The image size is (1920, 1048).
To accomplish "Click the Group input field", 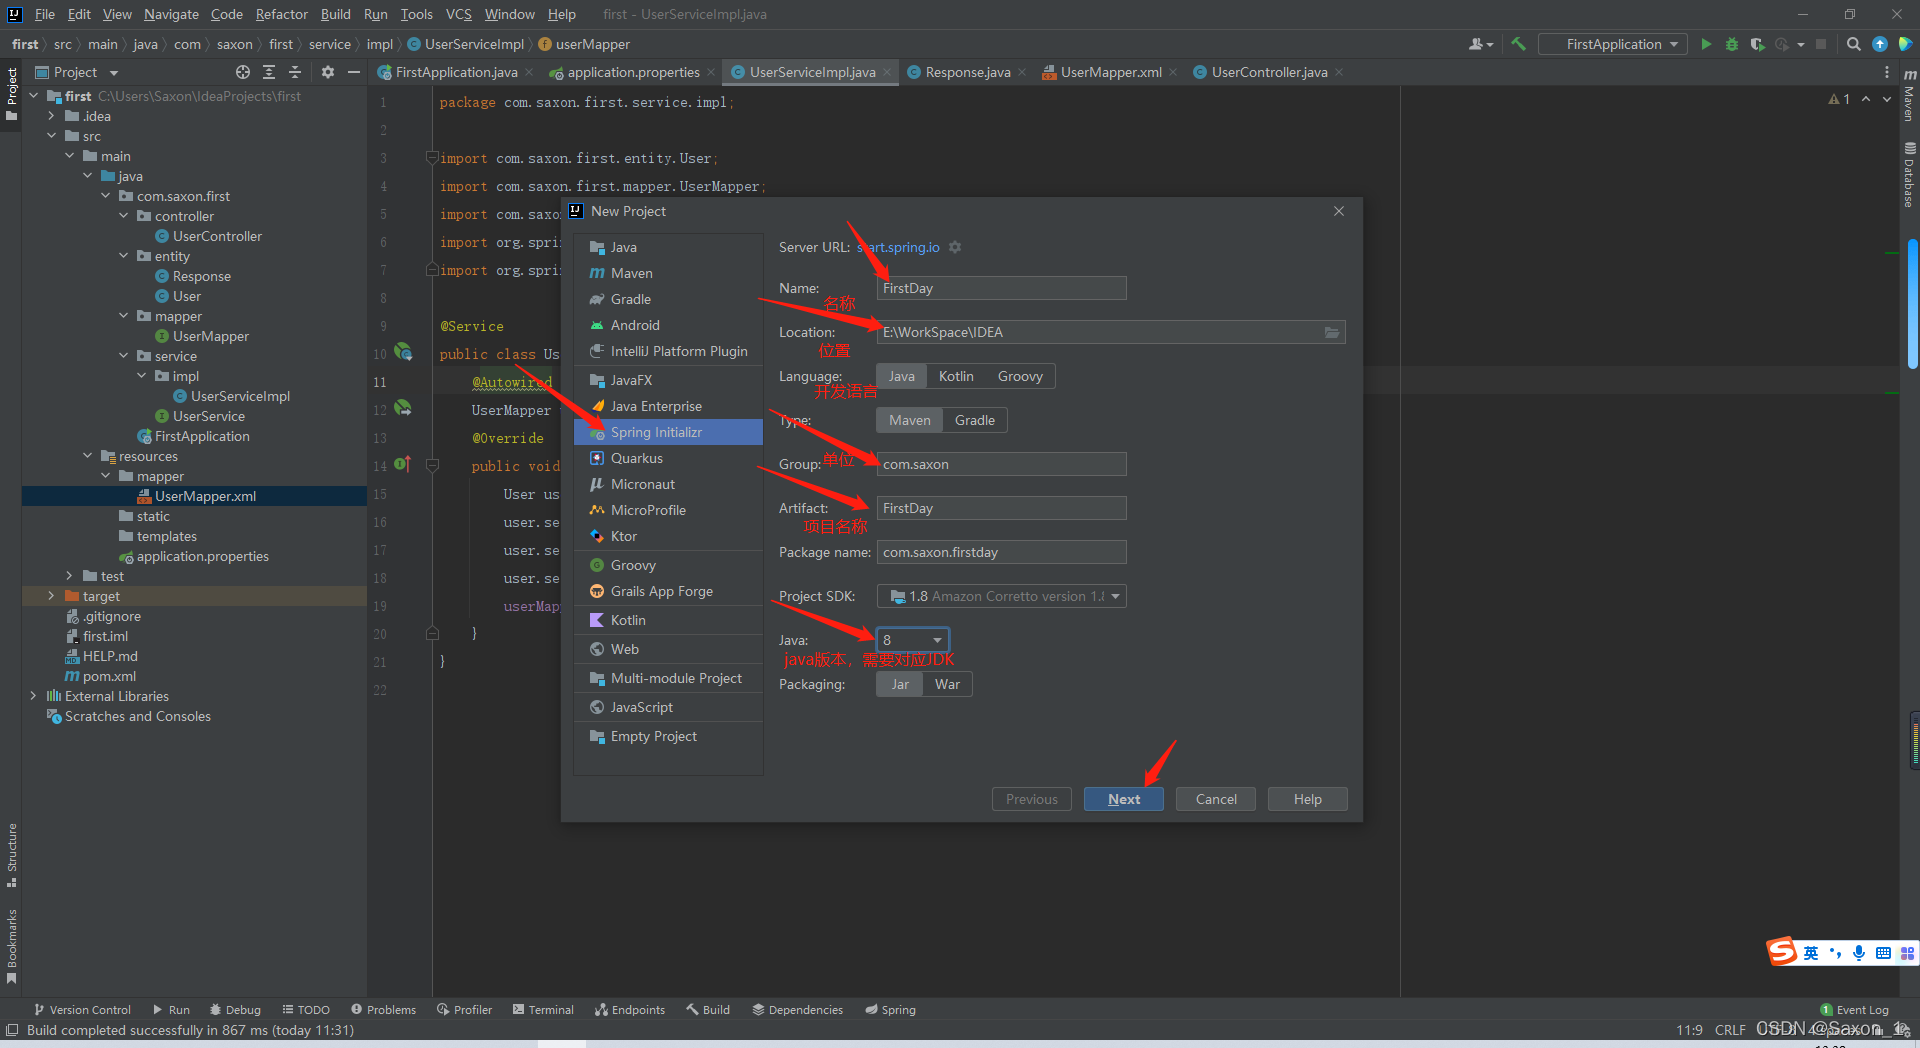I will (1001, 464).
